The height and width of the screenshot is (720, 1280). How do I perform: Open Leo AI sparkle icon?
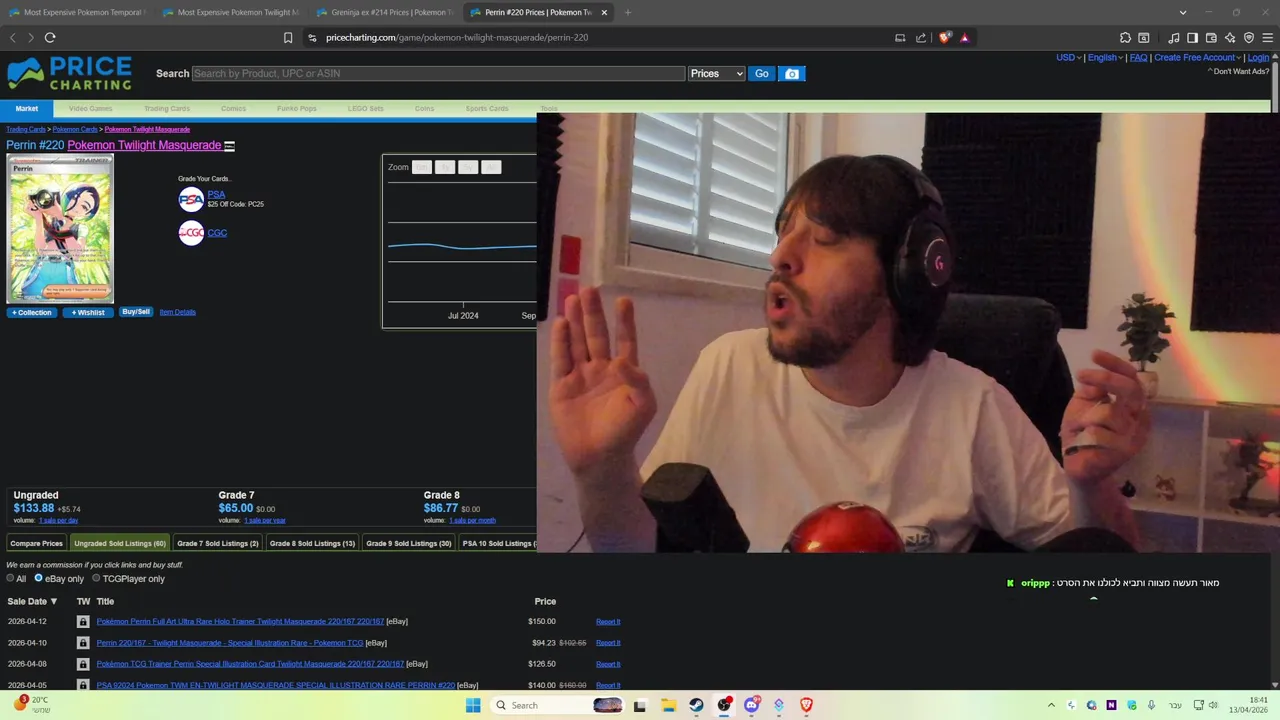[1230, 38]
